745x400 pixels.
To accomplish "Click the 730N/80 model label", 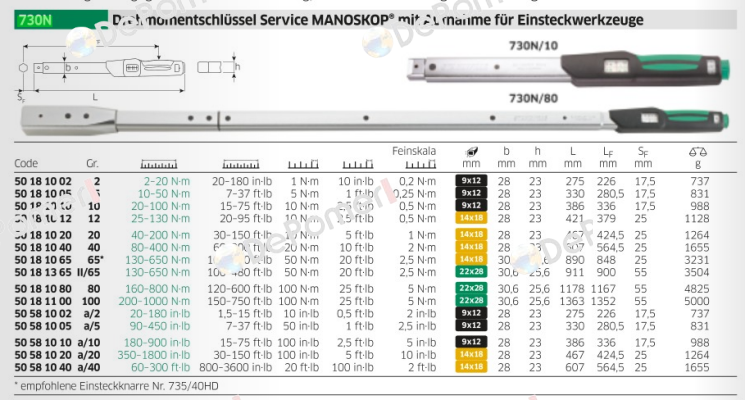I will pyautogui.click(x=533, y=98).
